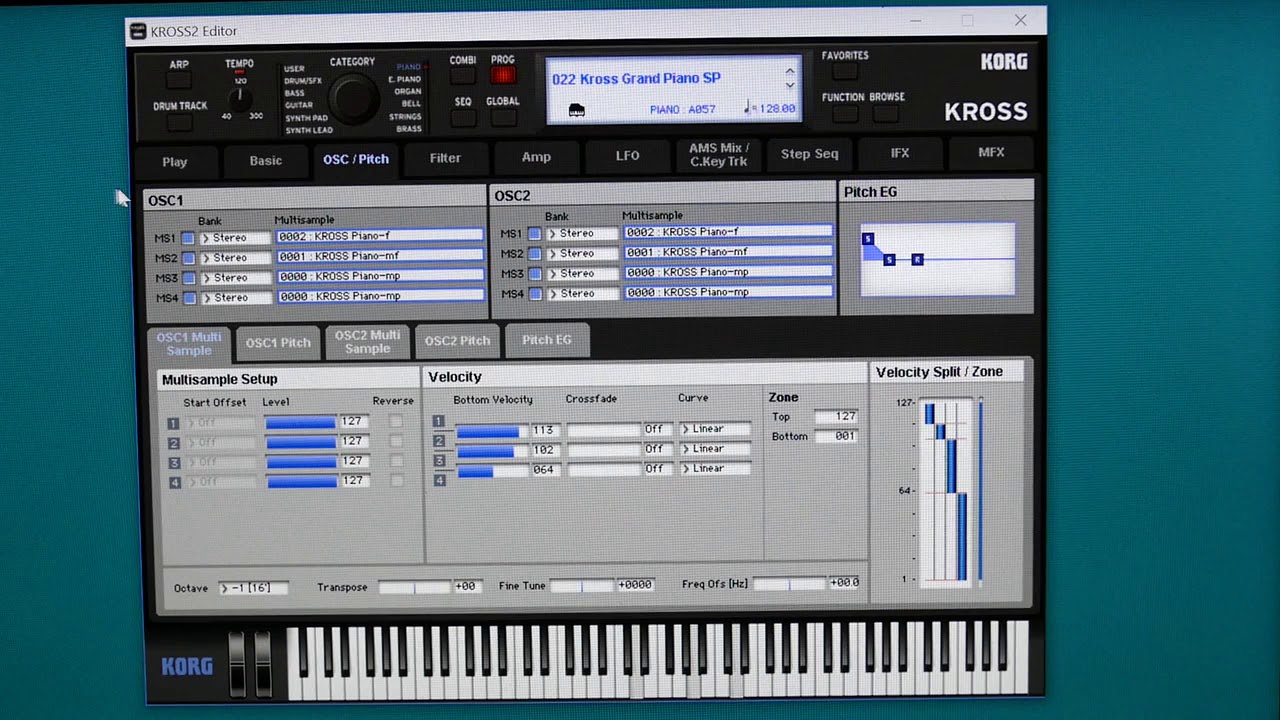The height and width of the screenshot is (720, 1280).
Task: Open the MFX tab
Action: coord(991,152)
